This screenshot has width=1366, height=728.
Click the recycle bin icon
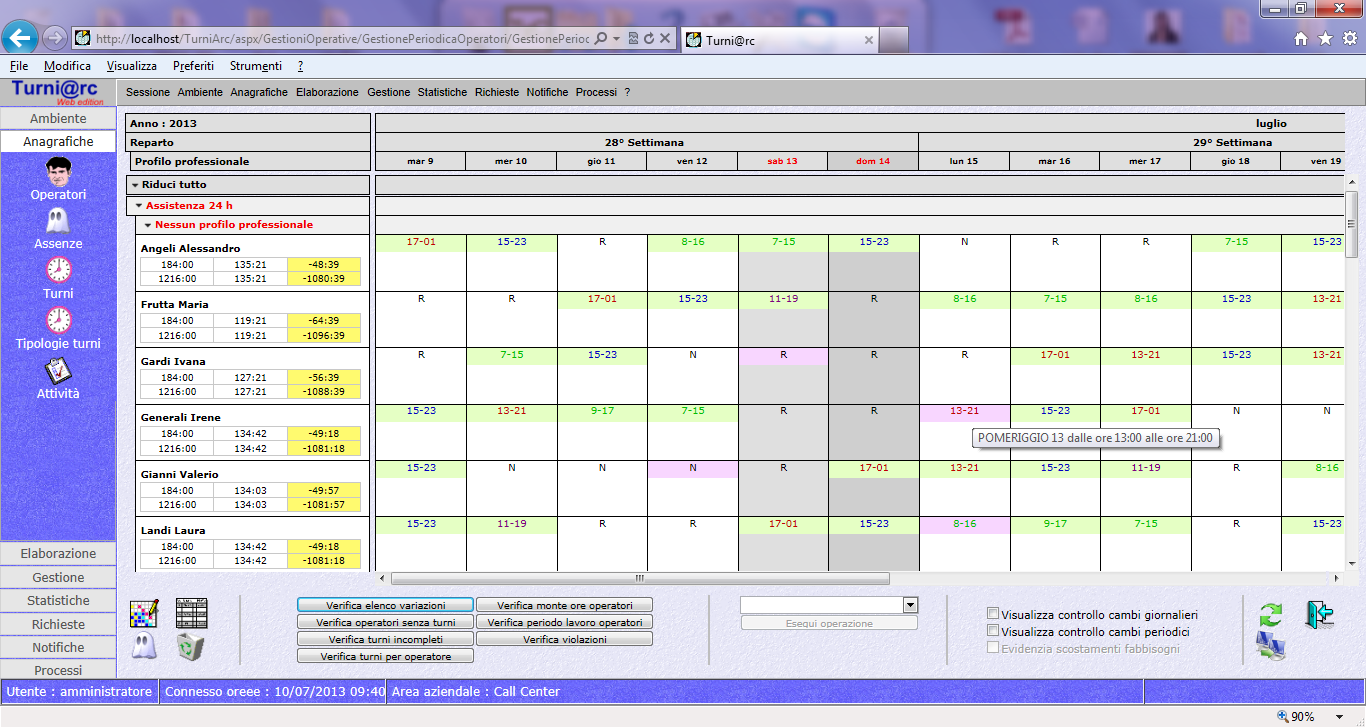(x=191, y=646)
